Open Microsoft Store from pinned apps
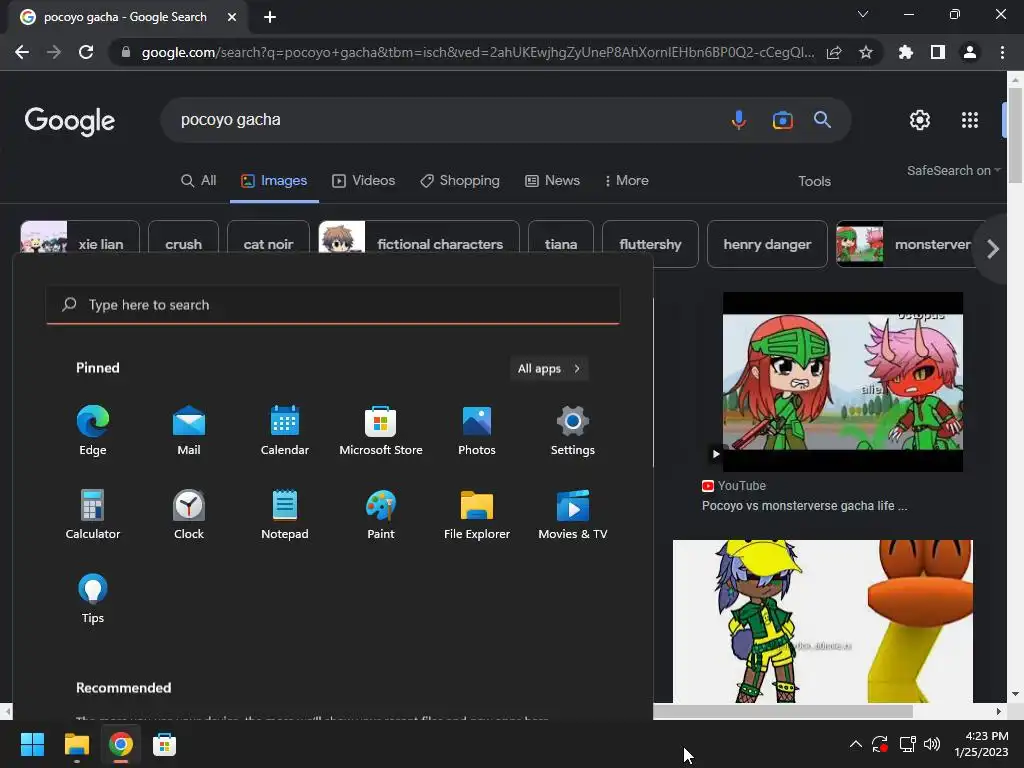This screenshot has height=768, width=1024. tap(381, 430)
